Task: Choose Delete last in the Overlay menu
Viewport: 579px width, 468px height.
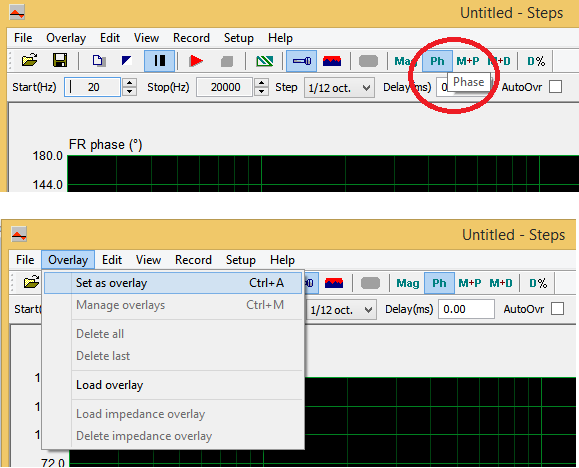Action: (173, 356)
